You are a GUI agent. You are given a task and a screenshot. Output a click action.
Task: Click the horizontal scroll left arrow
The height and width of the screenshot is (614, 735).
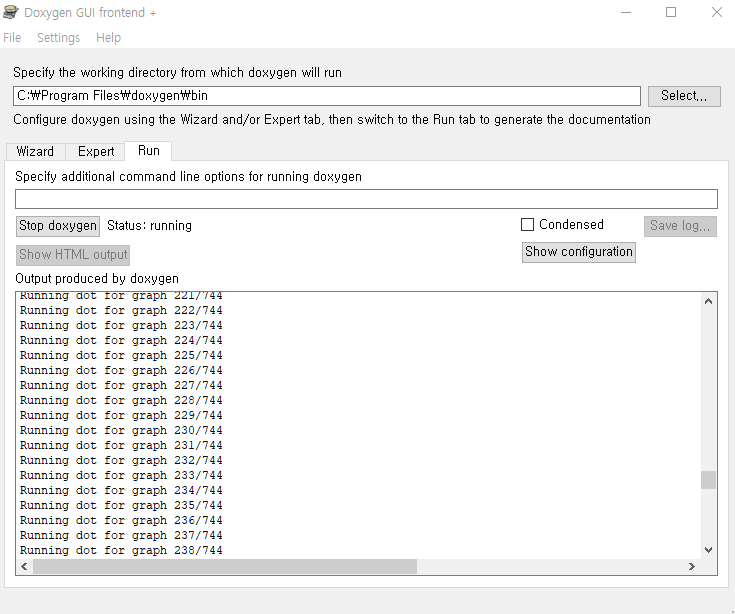tap(24, 567)
